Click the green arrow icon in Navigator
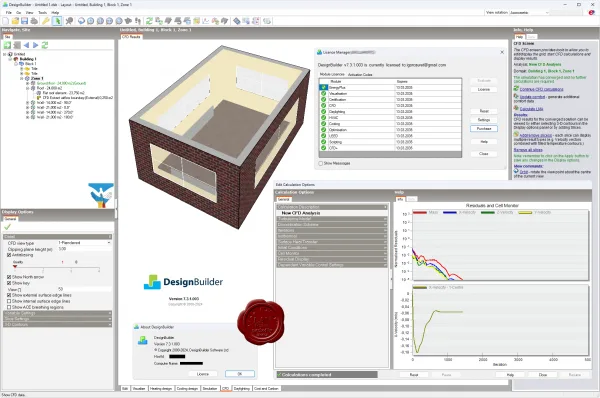The height and width of the screenshot is (398, 600). [x=7, y=45]
